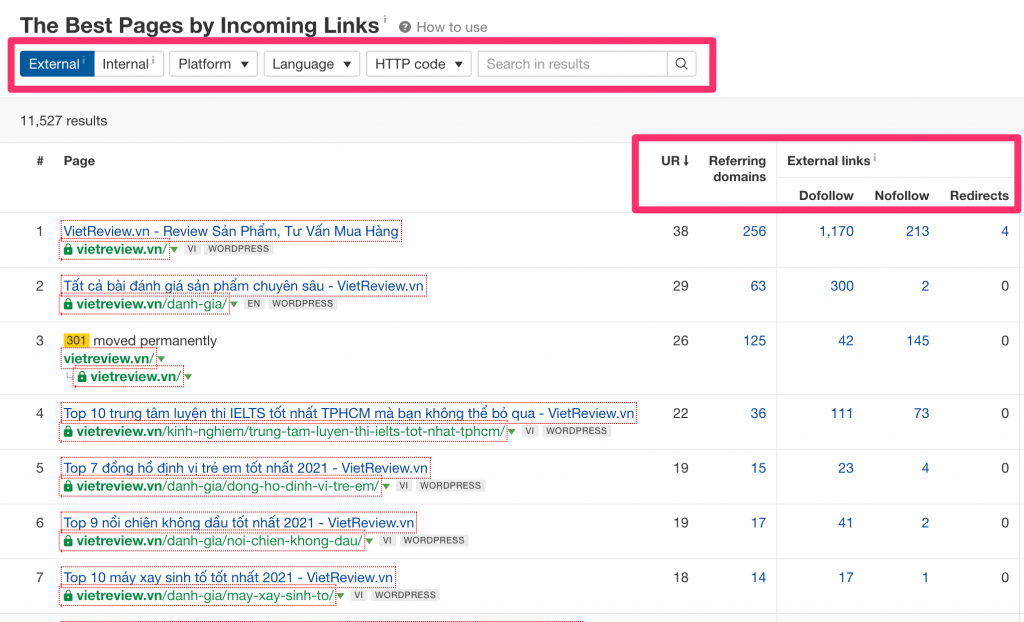Open the HTTP code dropdown filter
The height and width of the screenshot is (622, 1024).
[419, 64]
